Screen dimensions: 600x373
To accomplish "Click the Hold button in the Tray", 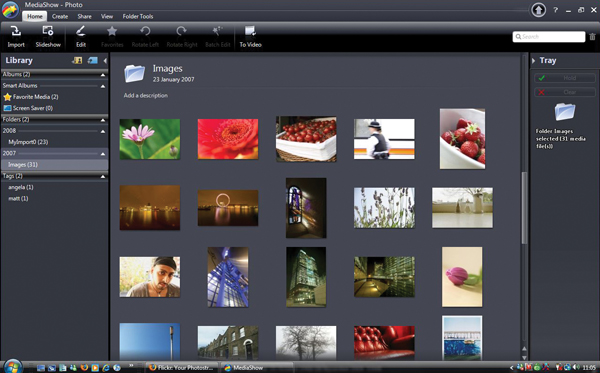I will click(x=565, y=78).
